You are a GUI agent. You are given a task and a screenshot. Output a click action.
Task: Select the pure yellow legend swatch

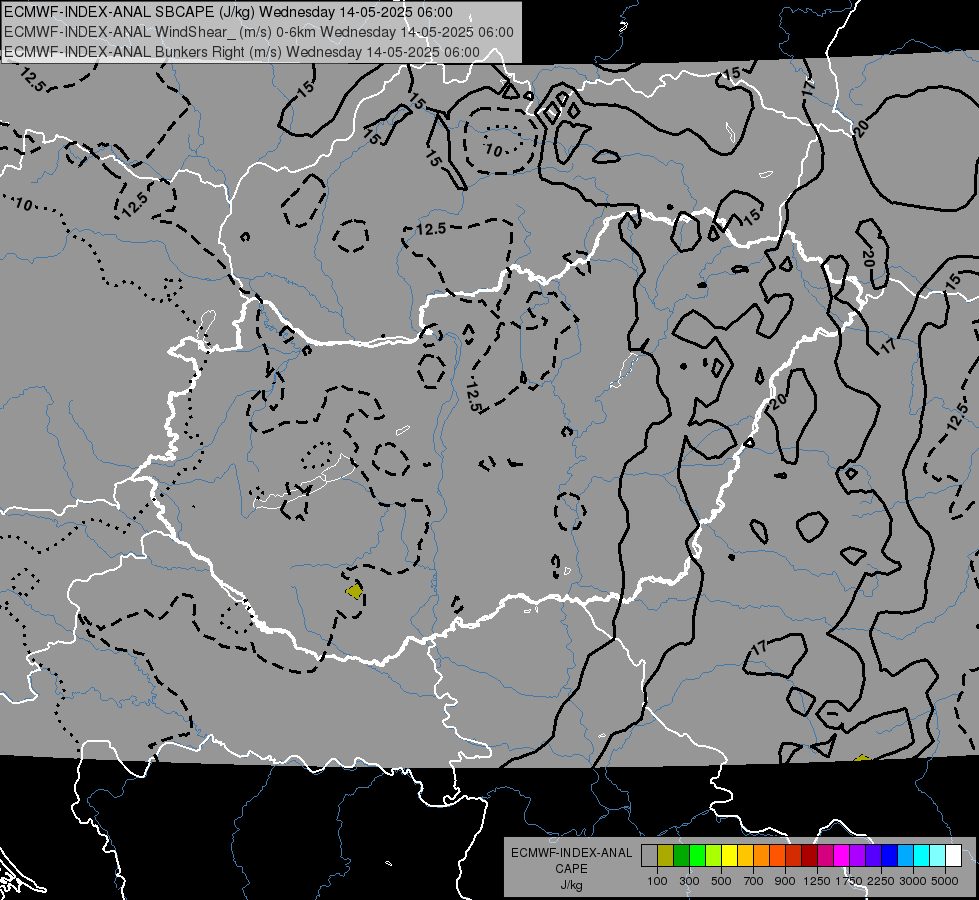[x=729, y=855]
